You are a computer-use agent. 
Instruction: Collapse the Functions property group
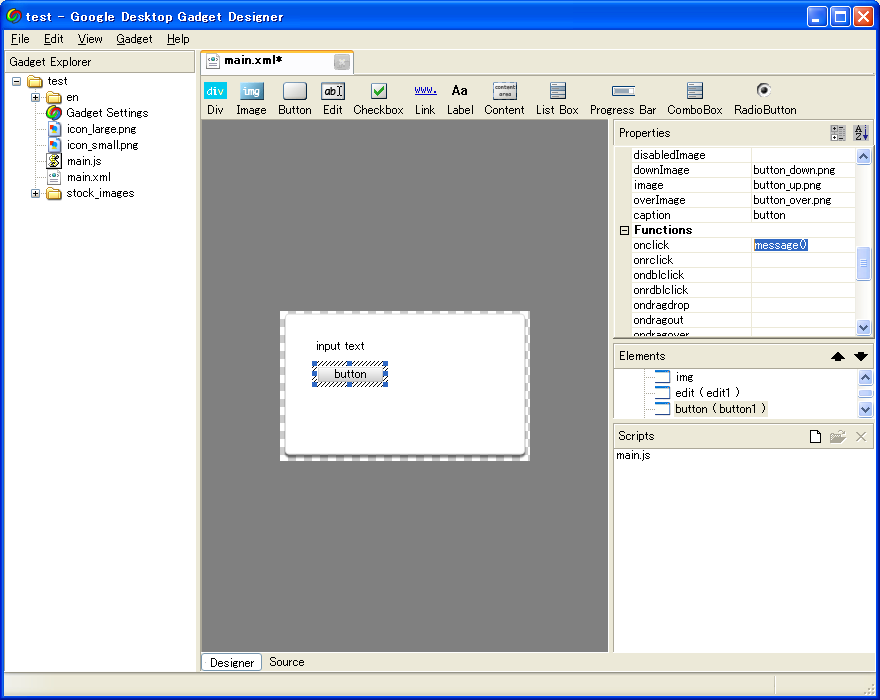click(624, 230)
